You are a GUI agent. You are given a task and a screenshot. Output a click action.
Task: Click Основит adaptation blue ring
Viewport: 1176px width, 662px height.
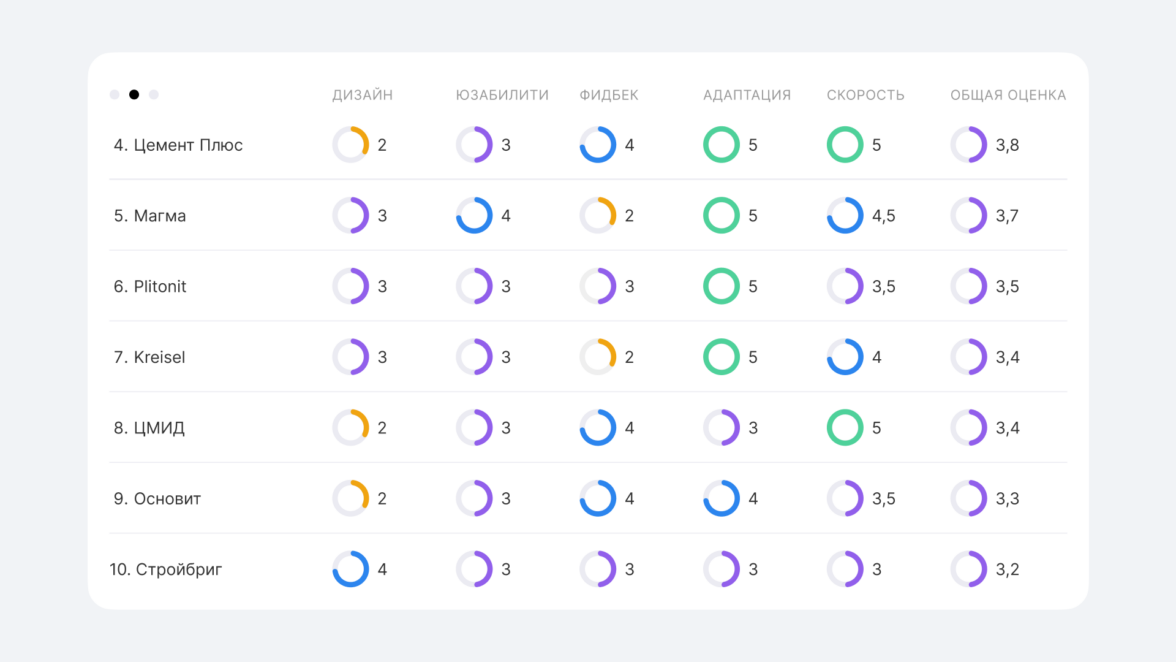pyautogui.click(x=721, y=499)
